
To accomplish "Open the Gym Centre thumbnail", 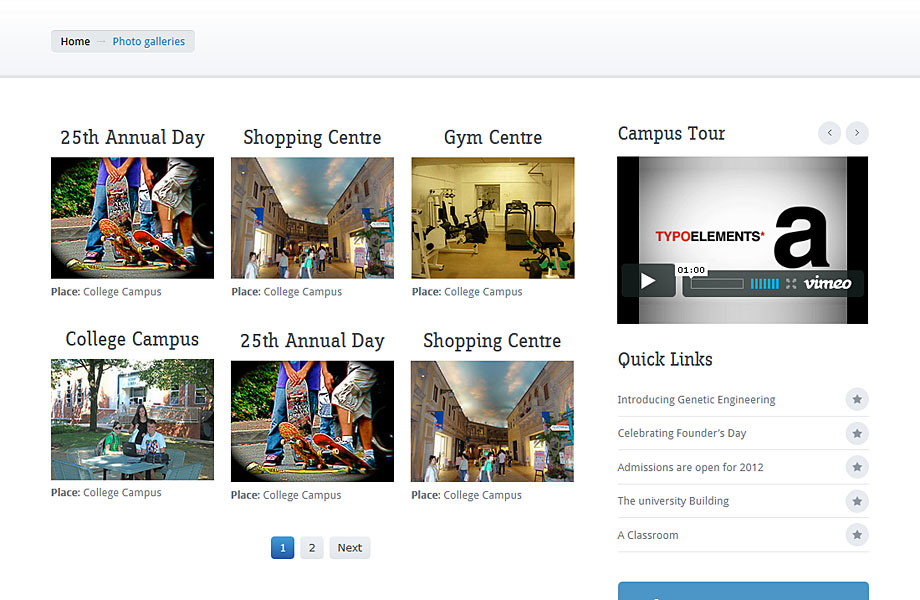I will click(x=493, y=218).
